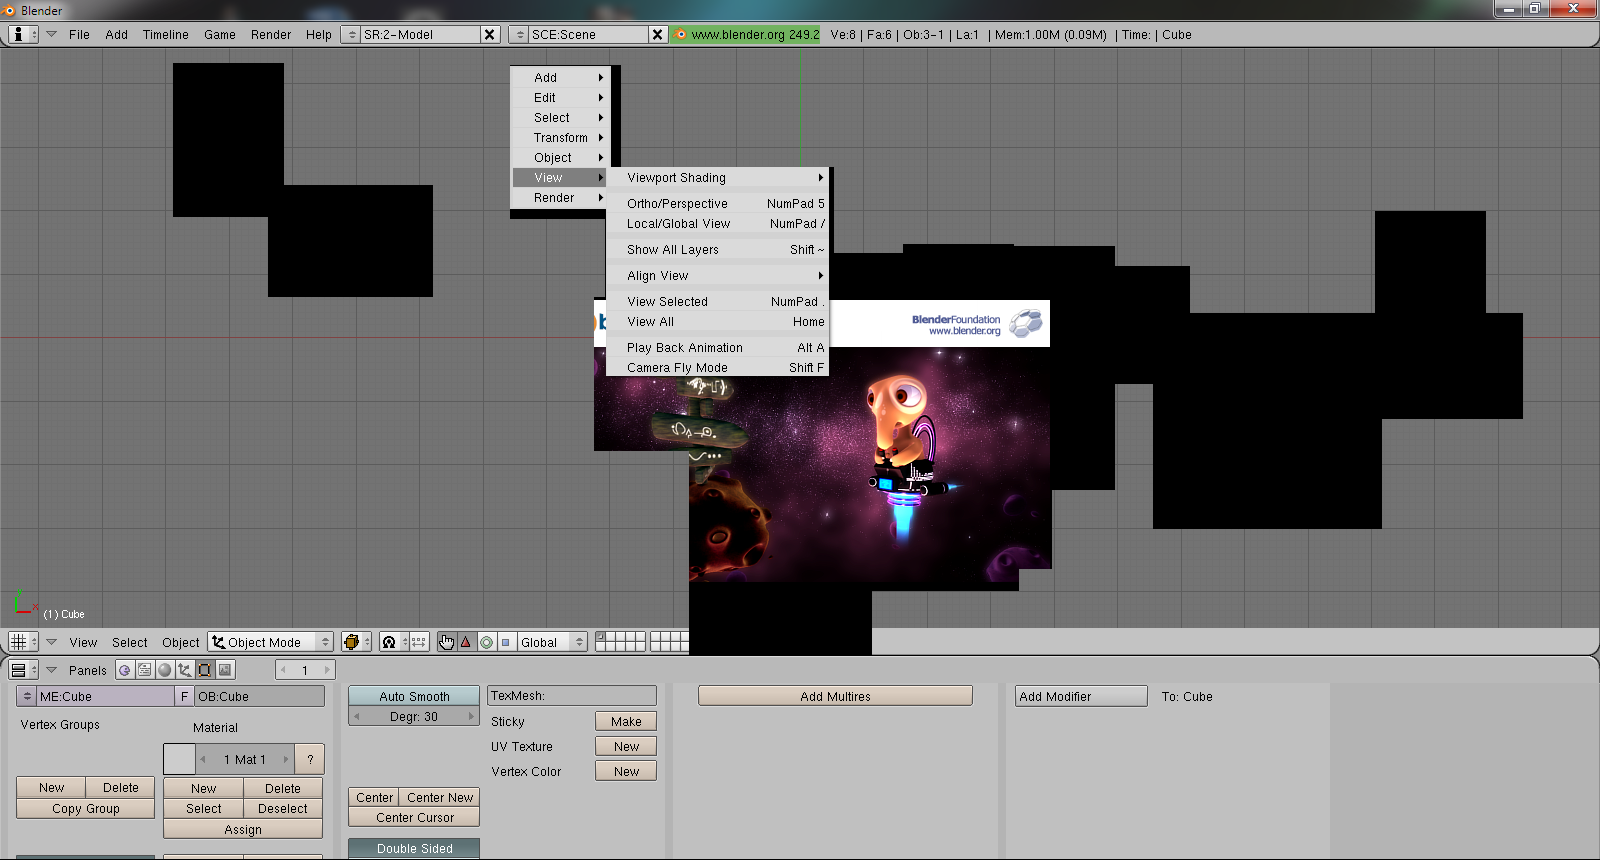This screenshot has height=860, width=1600.
Task: Click the Blender logo beside www.blender.org
Action: pos(681,34)
